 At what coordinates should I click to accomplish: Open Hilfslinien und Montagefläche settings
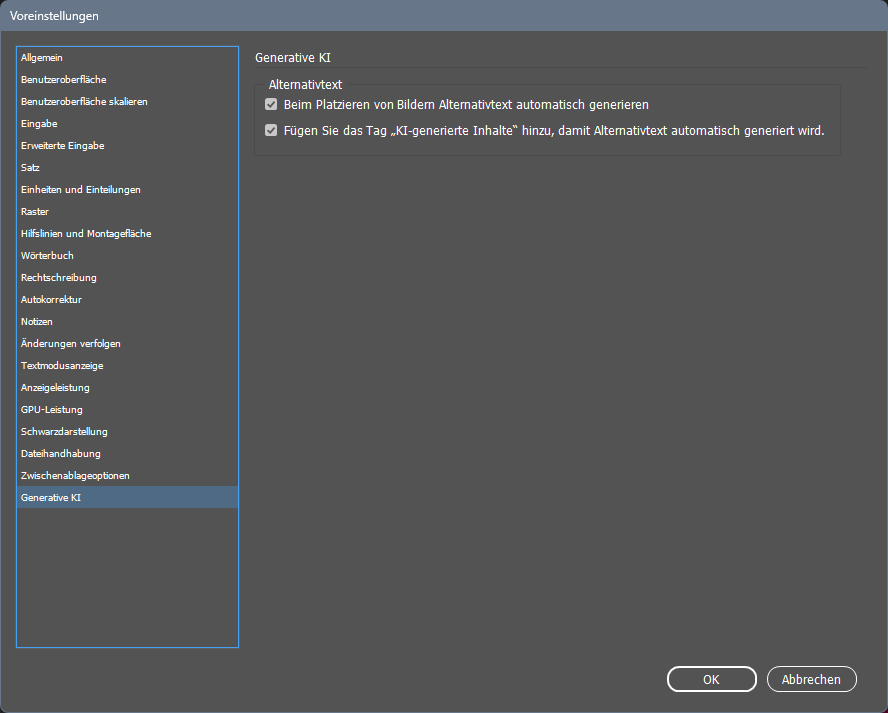(86, 234)
